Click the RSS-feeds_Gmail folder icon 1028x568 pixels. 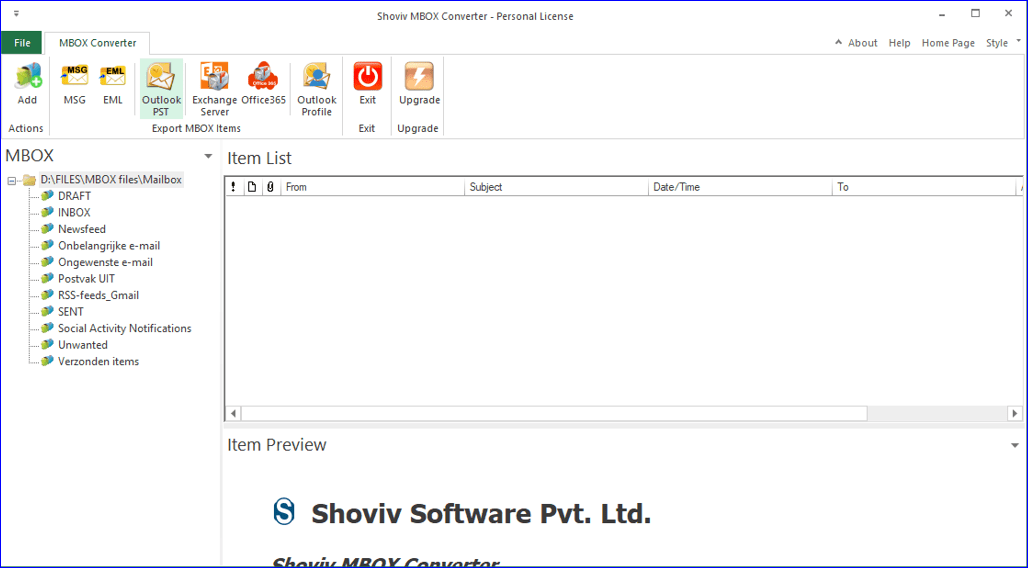(x=47, y=294)
